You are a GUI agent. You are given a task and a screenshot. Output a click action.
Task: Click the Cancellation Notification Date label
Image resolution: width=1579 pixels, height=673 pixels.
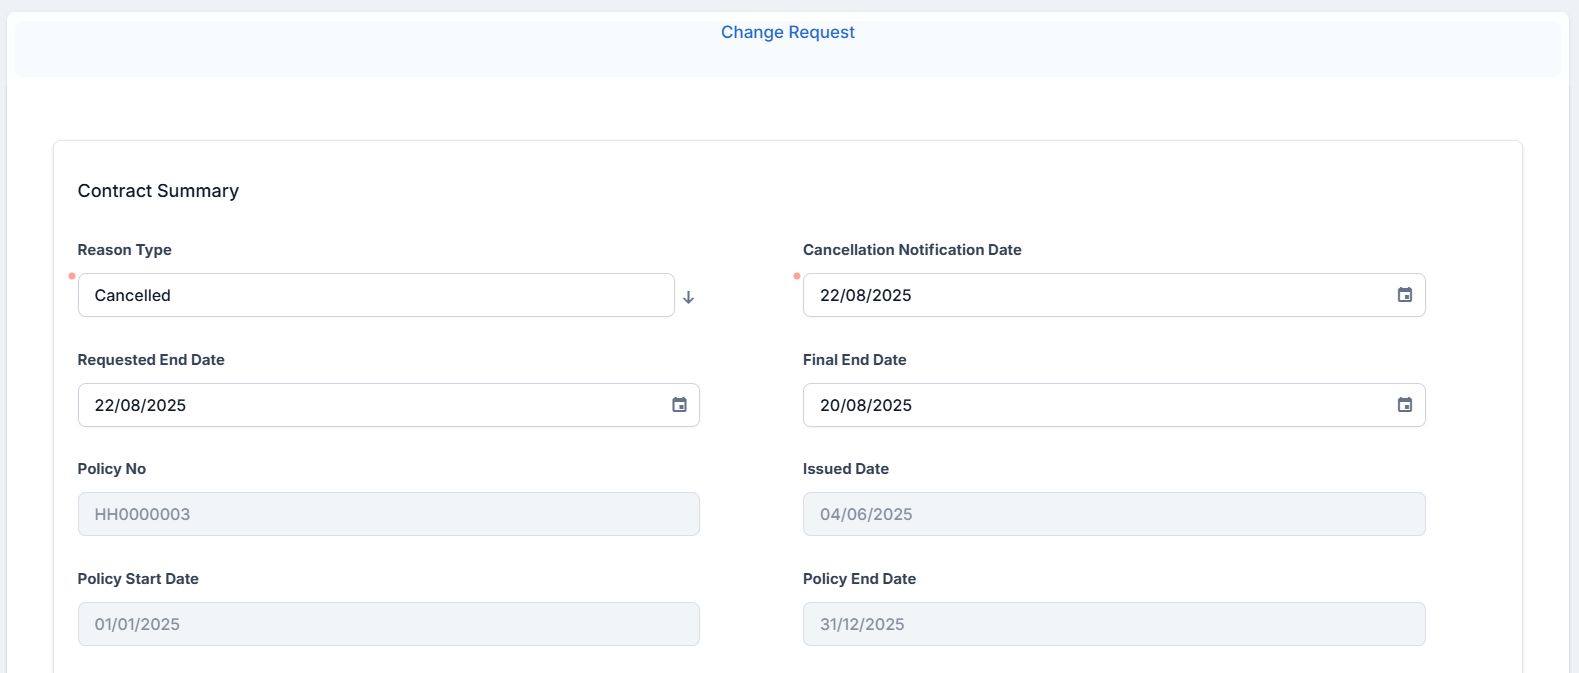click(x=911, y=250)
